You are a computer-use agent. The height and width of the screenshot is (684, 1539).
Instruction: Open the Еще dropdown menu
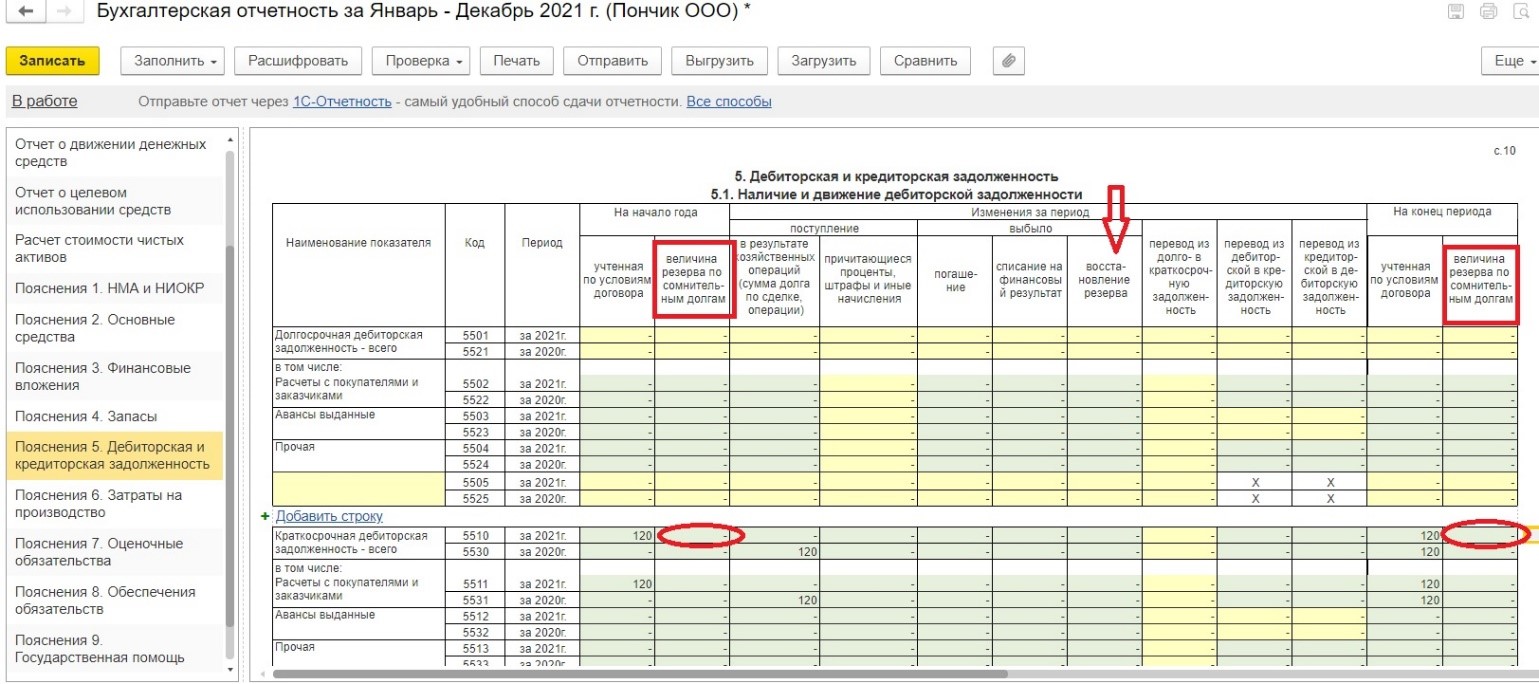point(1513,61)
